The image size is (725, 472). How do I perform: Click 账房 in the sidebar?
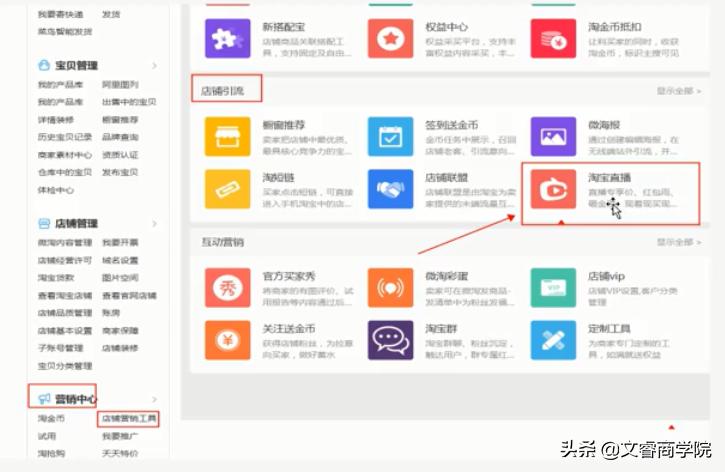(x=111, y=313)
